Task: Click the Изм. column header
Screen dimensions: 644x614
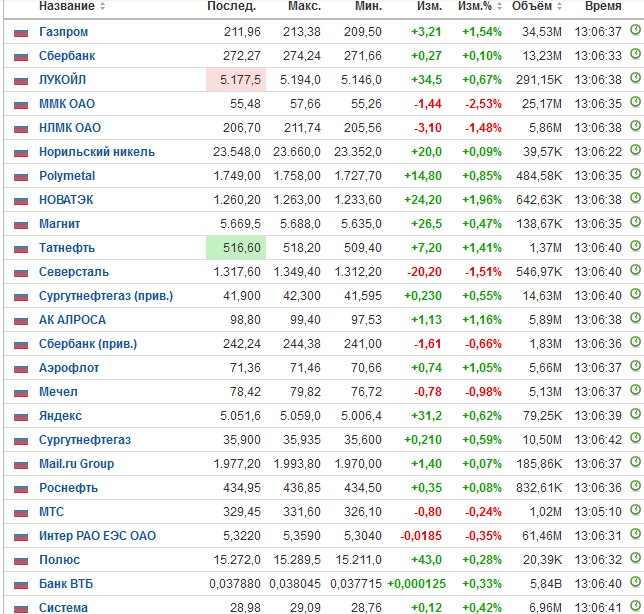Action: (x=429, y=6)
